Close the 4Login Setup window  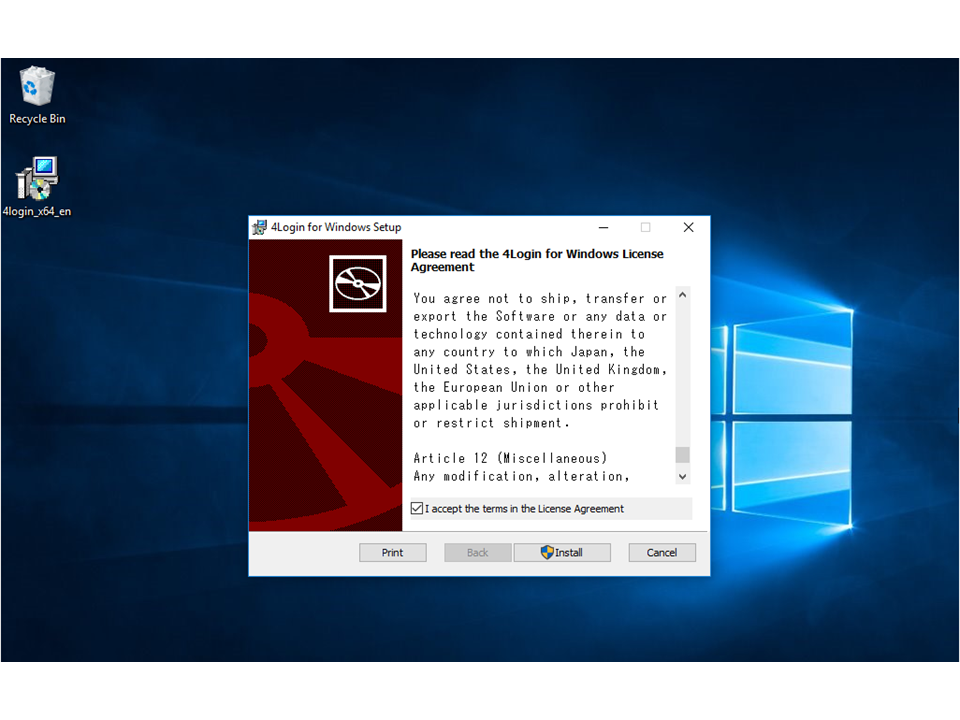point(688,227)
